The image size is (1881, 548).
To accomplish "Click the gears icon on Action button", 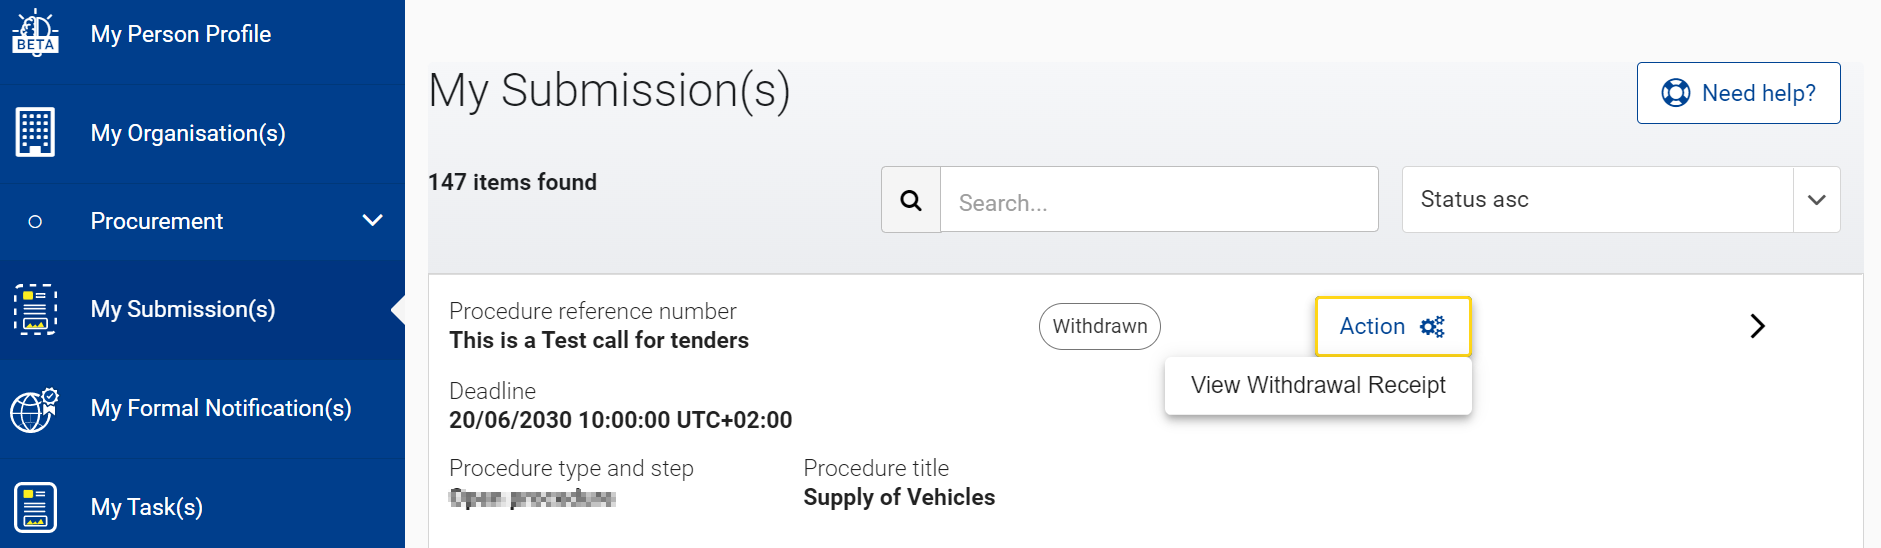I will click(x=1432, y=327).
